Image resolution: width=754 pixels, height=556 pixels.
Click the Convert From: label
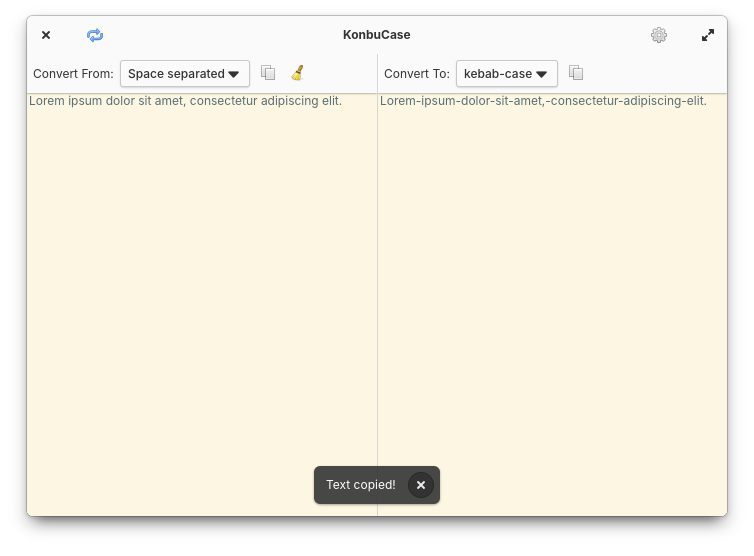coord(73,74)
